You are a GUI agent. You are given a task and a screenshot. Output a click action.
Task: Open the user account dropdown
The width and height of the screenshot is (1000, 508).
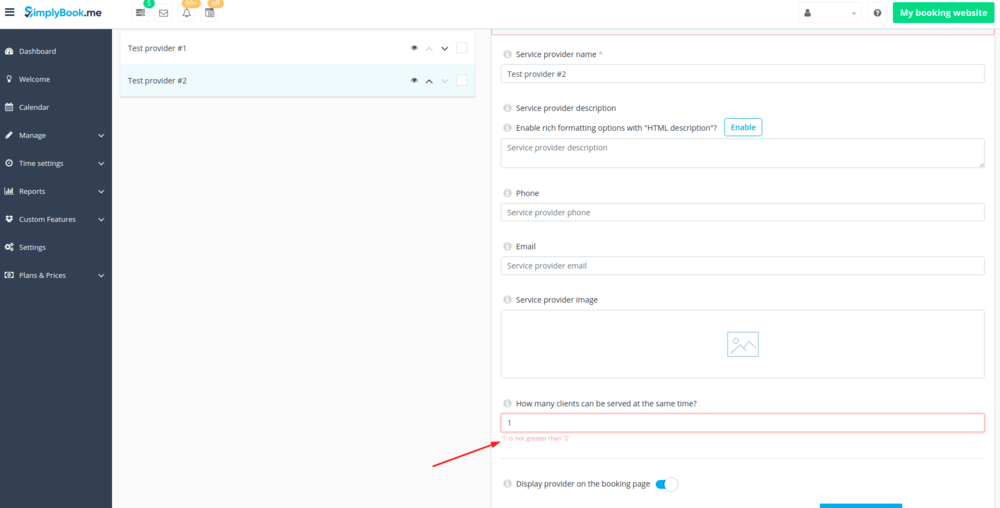click(x=829, y=13)
